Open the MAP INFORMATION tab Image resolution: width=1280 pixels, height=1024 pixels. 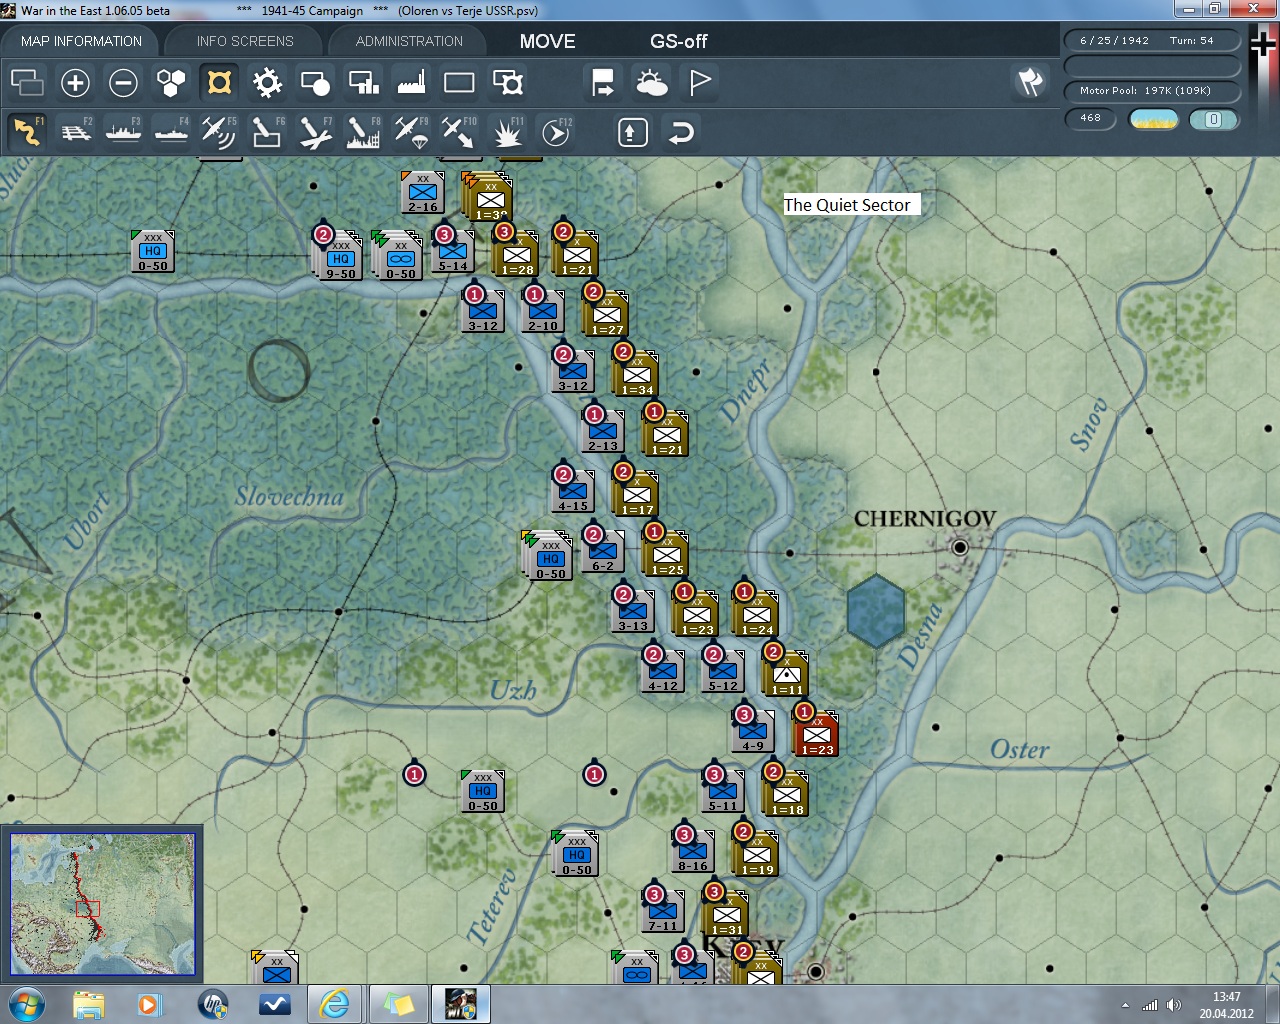click(x=81, y=41)
